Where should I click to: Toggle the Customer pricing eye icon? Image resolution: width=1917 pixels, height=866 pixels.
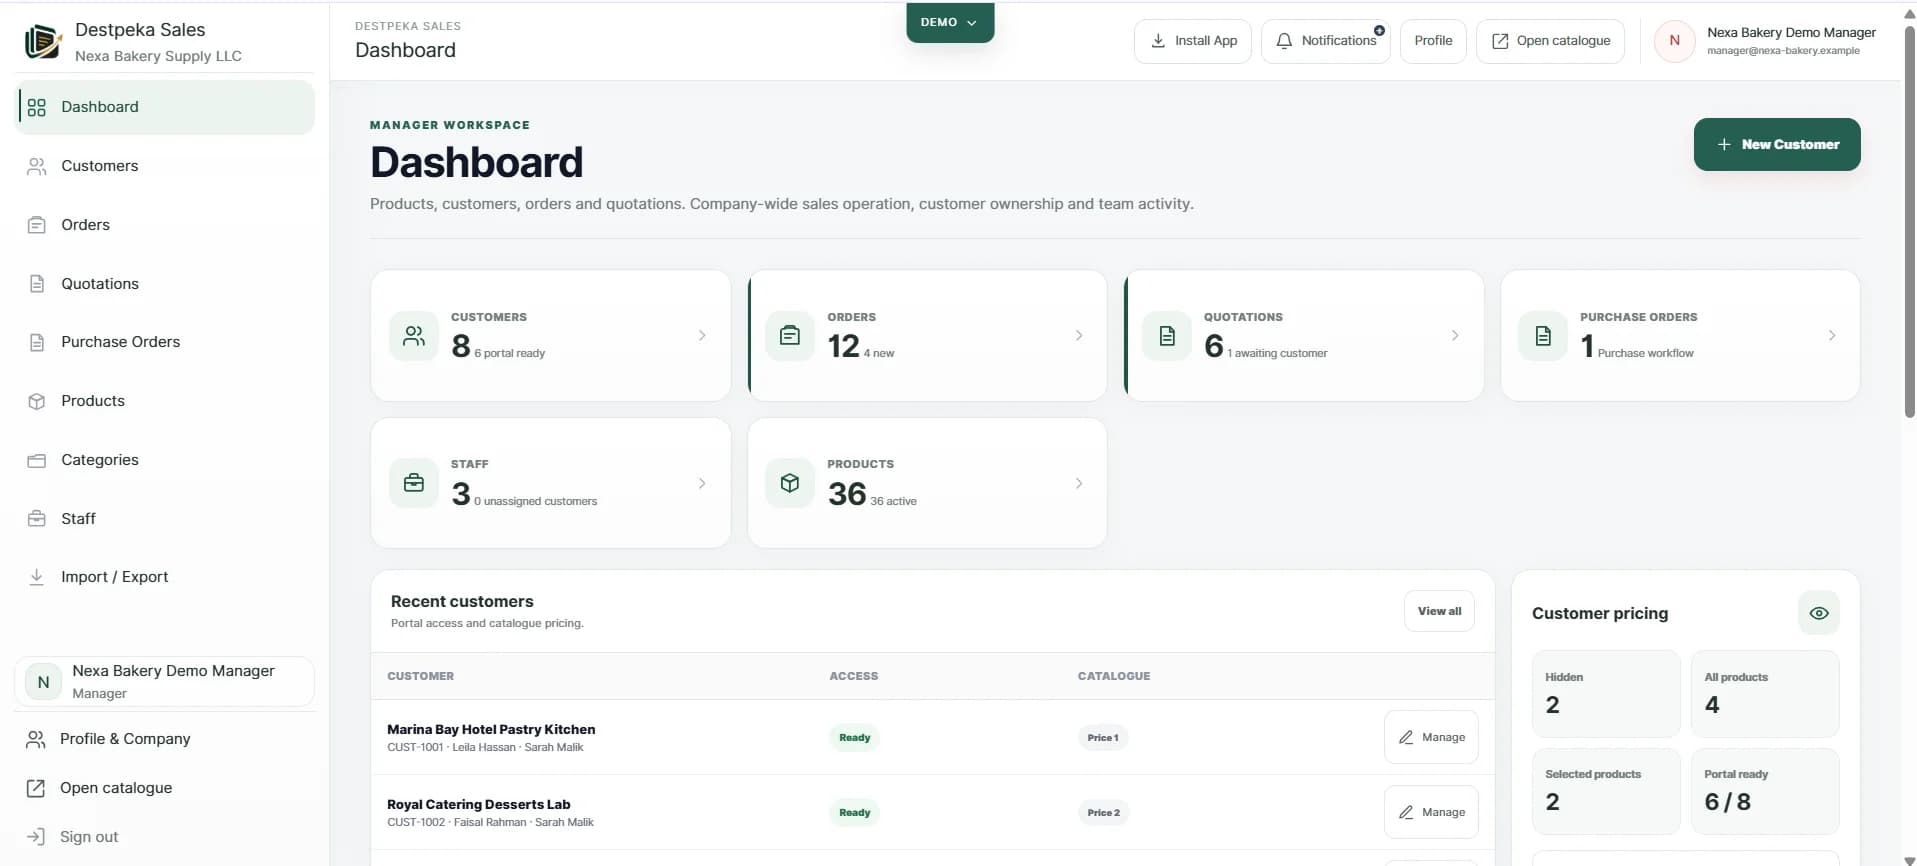[x=1819, y=613]
